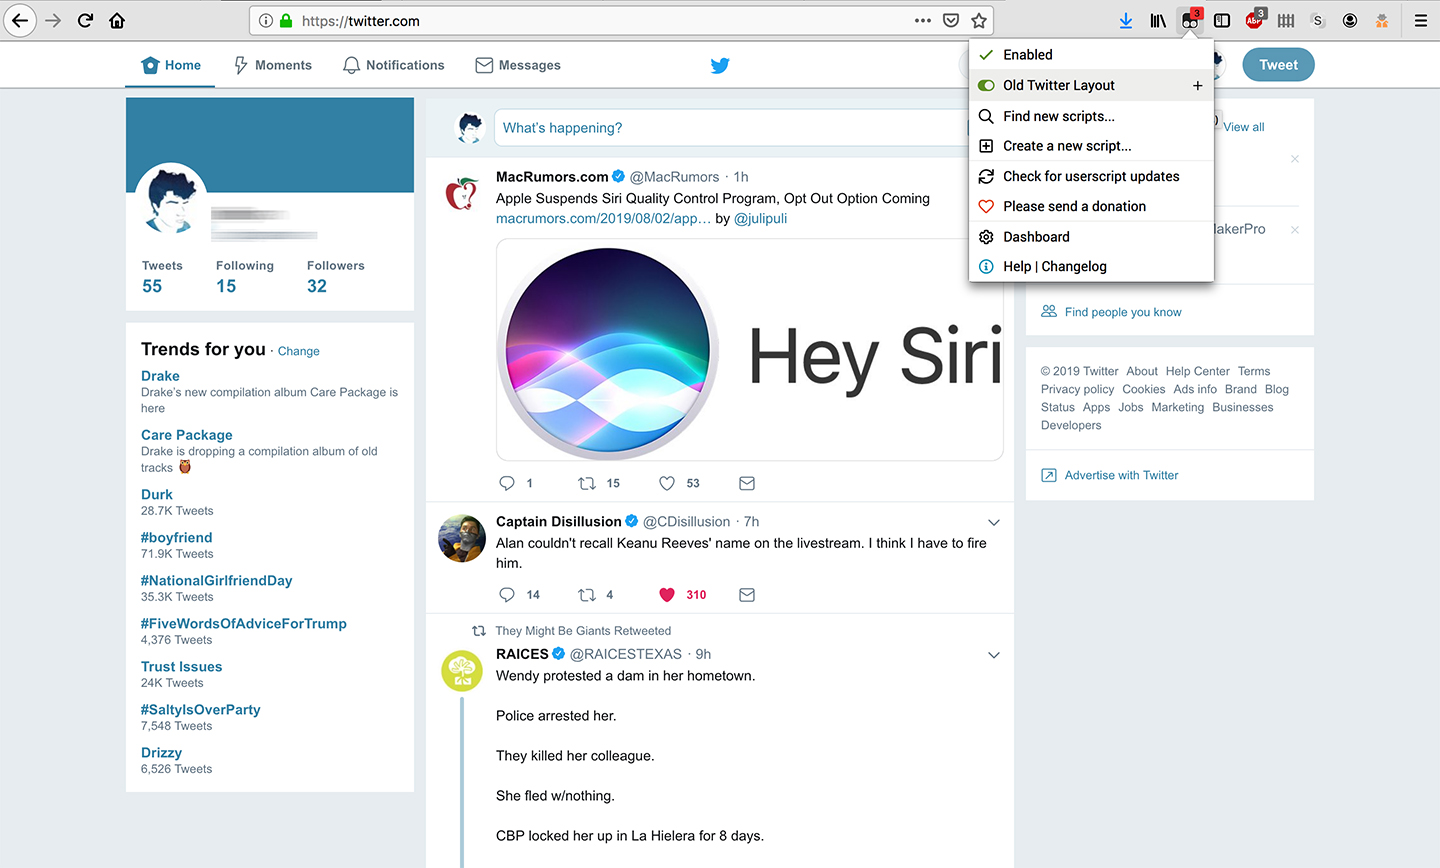The width and height of the screenshot is (1440, 868).
Task: Open the #NationalGirlfriendDay trend link
Action: coord(216,580)
